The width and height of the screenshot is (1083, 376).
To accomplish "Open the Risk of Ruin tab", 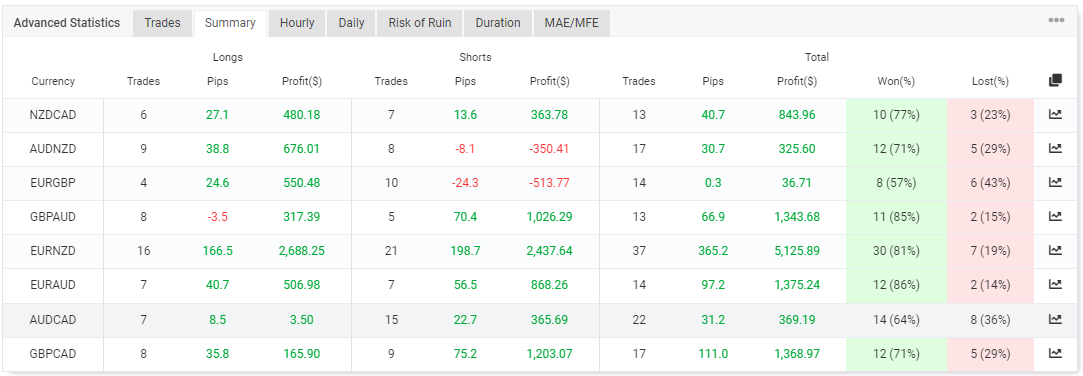I will point(420,23).
